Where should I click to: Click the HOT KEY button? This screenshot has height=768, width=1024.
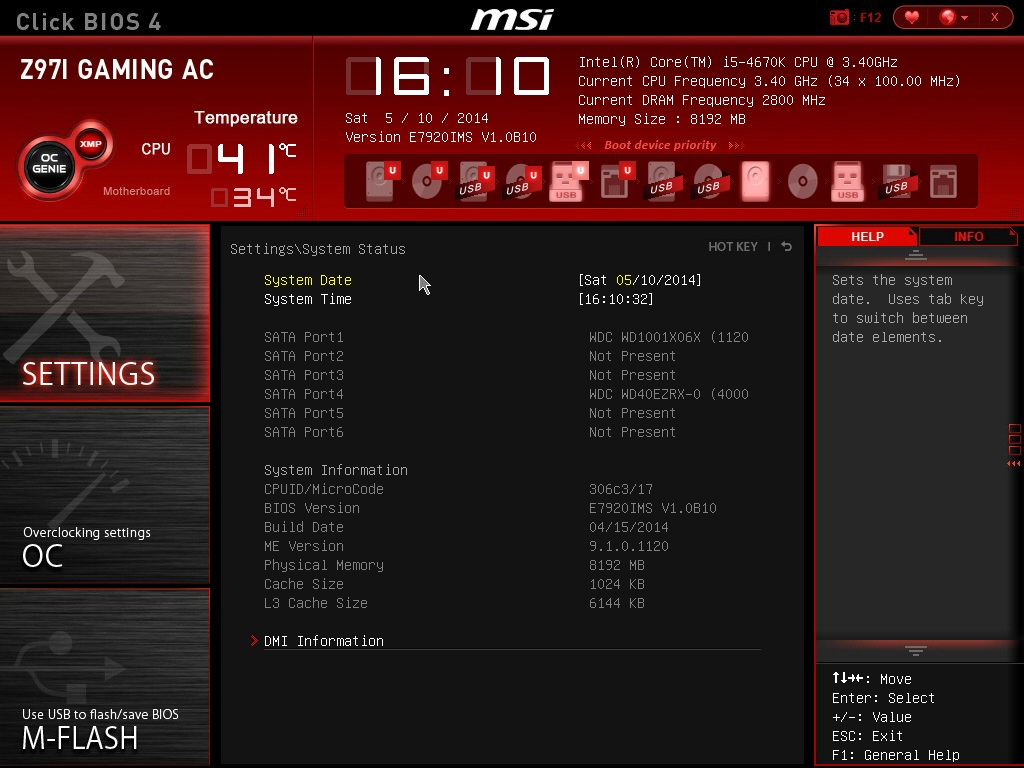pyautogui.click(x=733, y=247)
